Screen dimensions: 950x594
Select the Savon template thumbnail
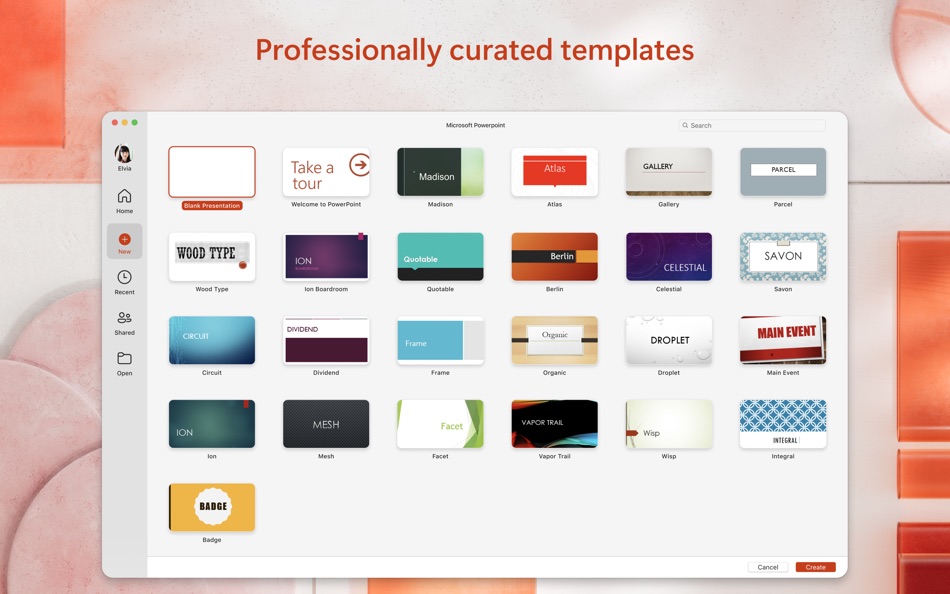783,256
